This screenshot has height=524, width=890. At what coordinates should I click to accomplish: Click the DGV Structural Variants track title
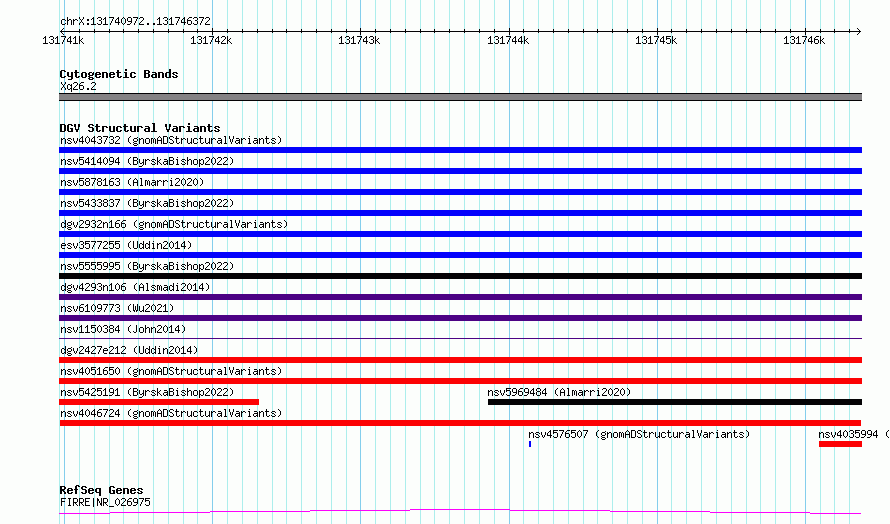[140, 128]
